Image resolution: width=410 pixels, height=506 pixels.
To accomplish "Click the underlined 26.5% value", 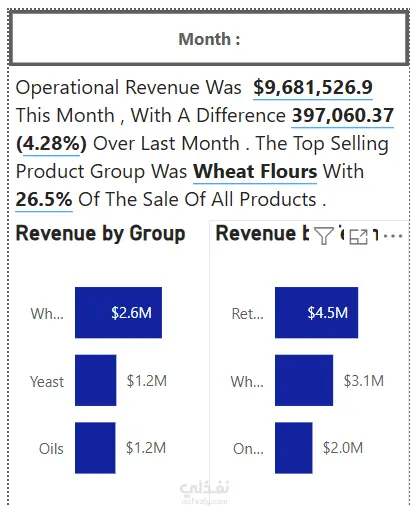I will pyautogui.click(x=44, y=199).
